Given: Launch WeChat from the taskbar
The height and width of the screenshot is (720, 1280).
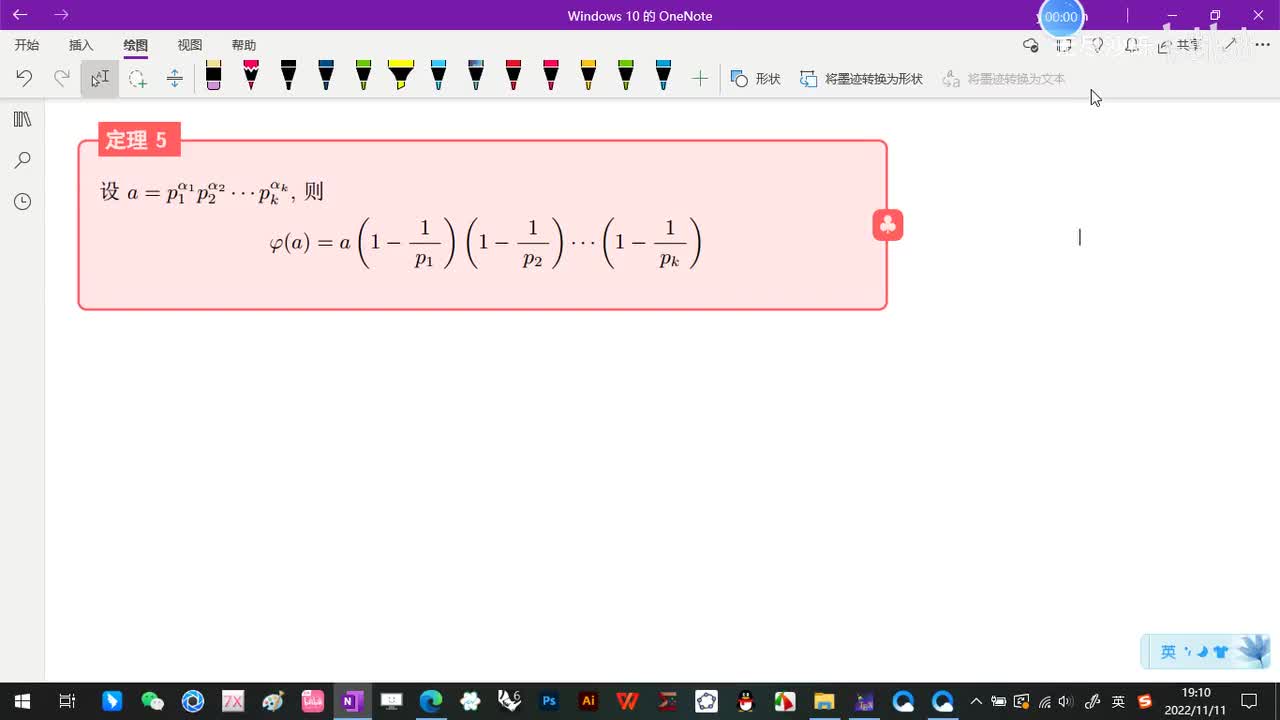Looking at the screenshot, I should pyautogui.click(x=152, y=701).
